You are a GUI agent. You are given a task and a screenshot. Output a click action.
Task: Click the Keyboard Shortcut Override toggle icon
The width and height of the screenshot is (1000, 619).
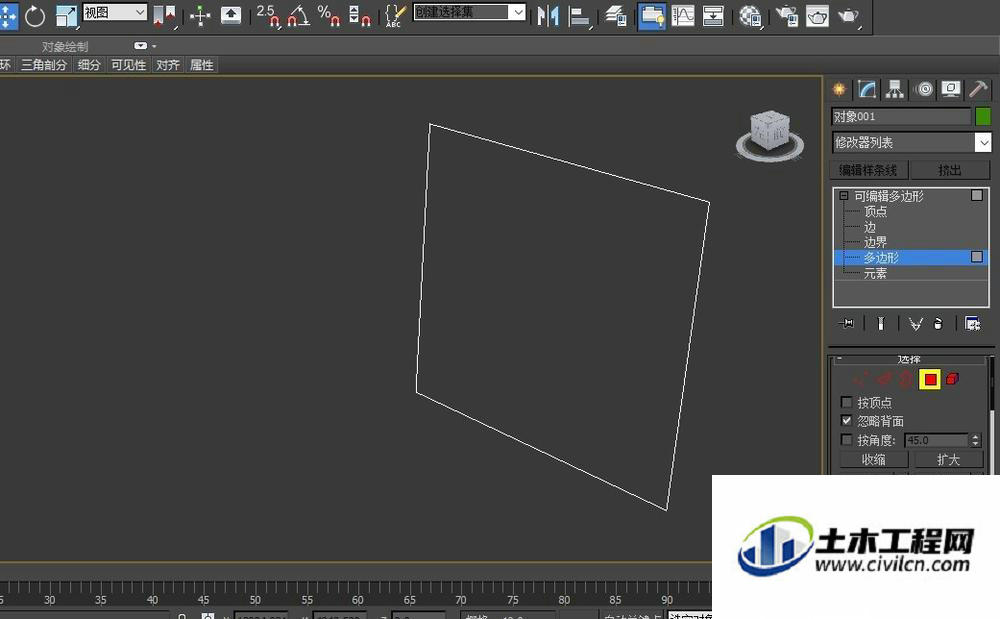231,16
